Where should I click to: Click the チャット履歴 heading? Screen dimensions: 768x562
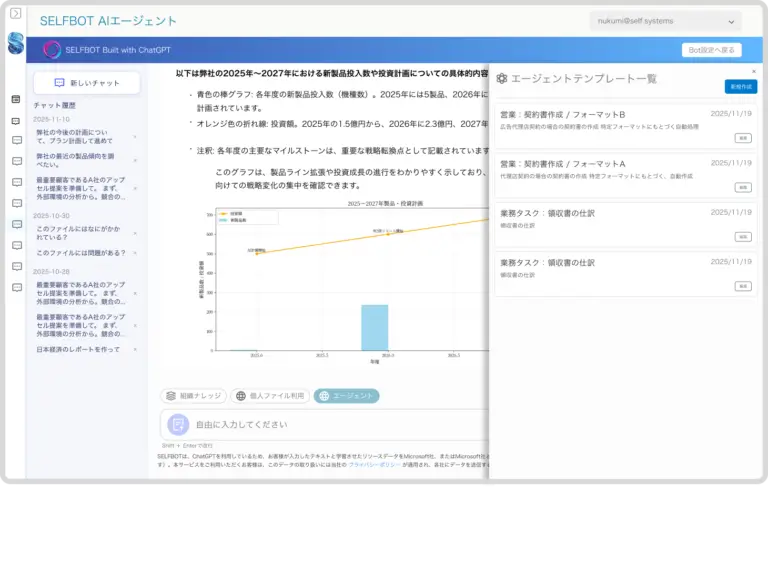tap(54, 105)
